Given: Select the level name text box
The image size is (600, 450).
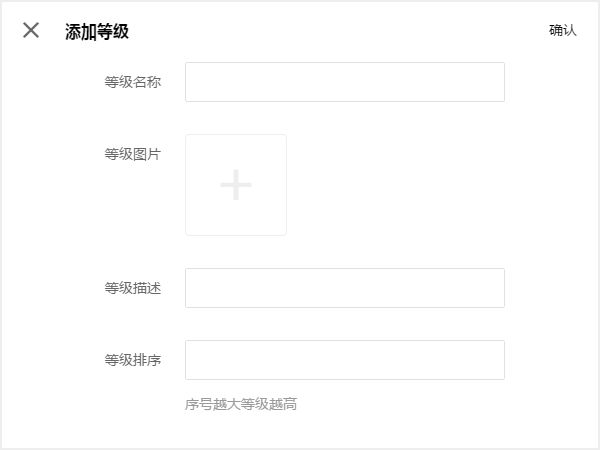Looking at the screenshot, I should tap(344, 82).
